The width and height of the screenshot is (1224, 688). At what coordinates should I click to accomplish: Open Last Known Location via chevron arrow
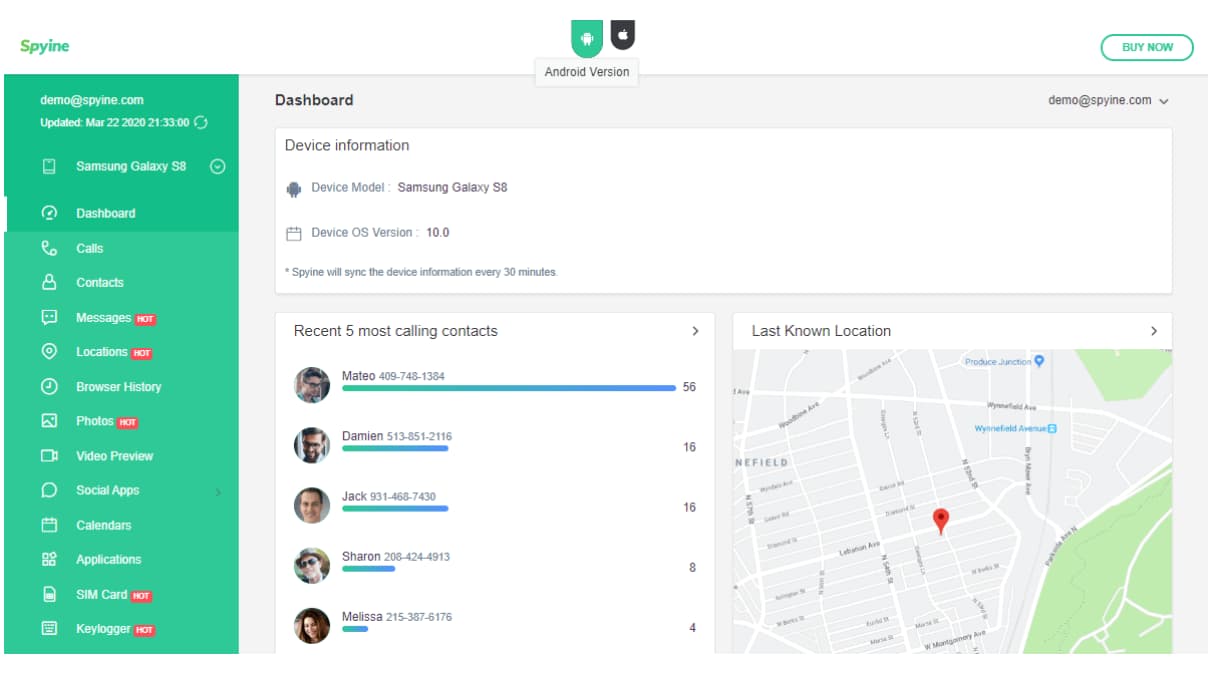coord(1154,331)
